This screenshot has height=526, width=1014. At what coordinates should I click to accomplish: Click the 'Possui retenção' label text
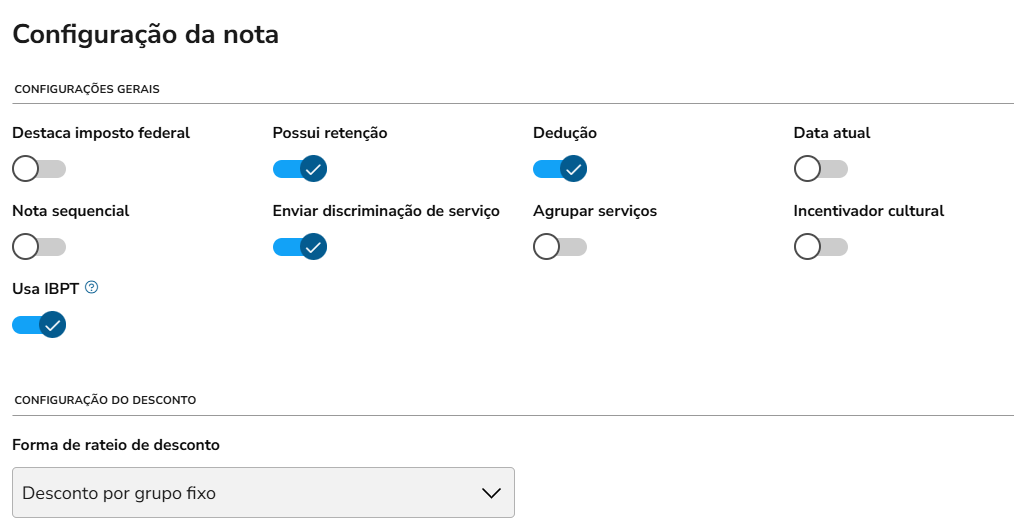[x=330, y=133]
